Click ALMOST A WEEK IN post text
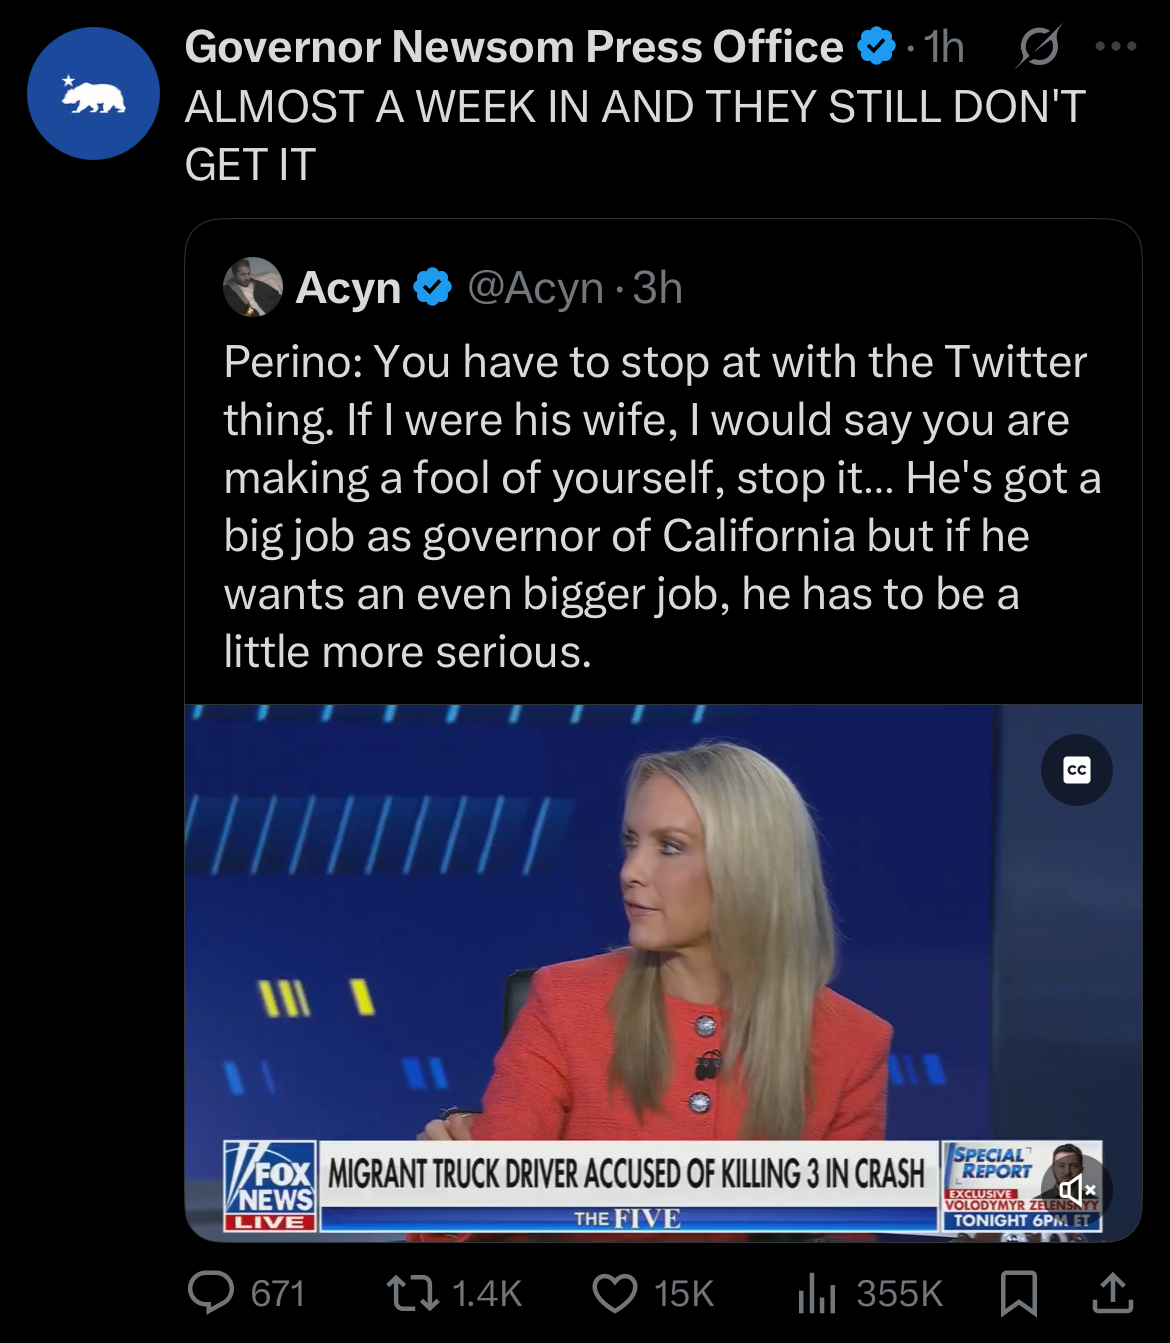 coord(635,135)
